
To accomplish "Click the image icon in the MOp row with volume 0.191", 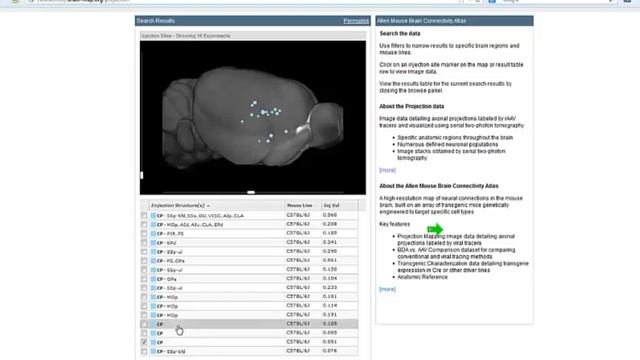I will click(153, 315).
